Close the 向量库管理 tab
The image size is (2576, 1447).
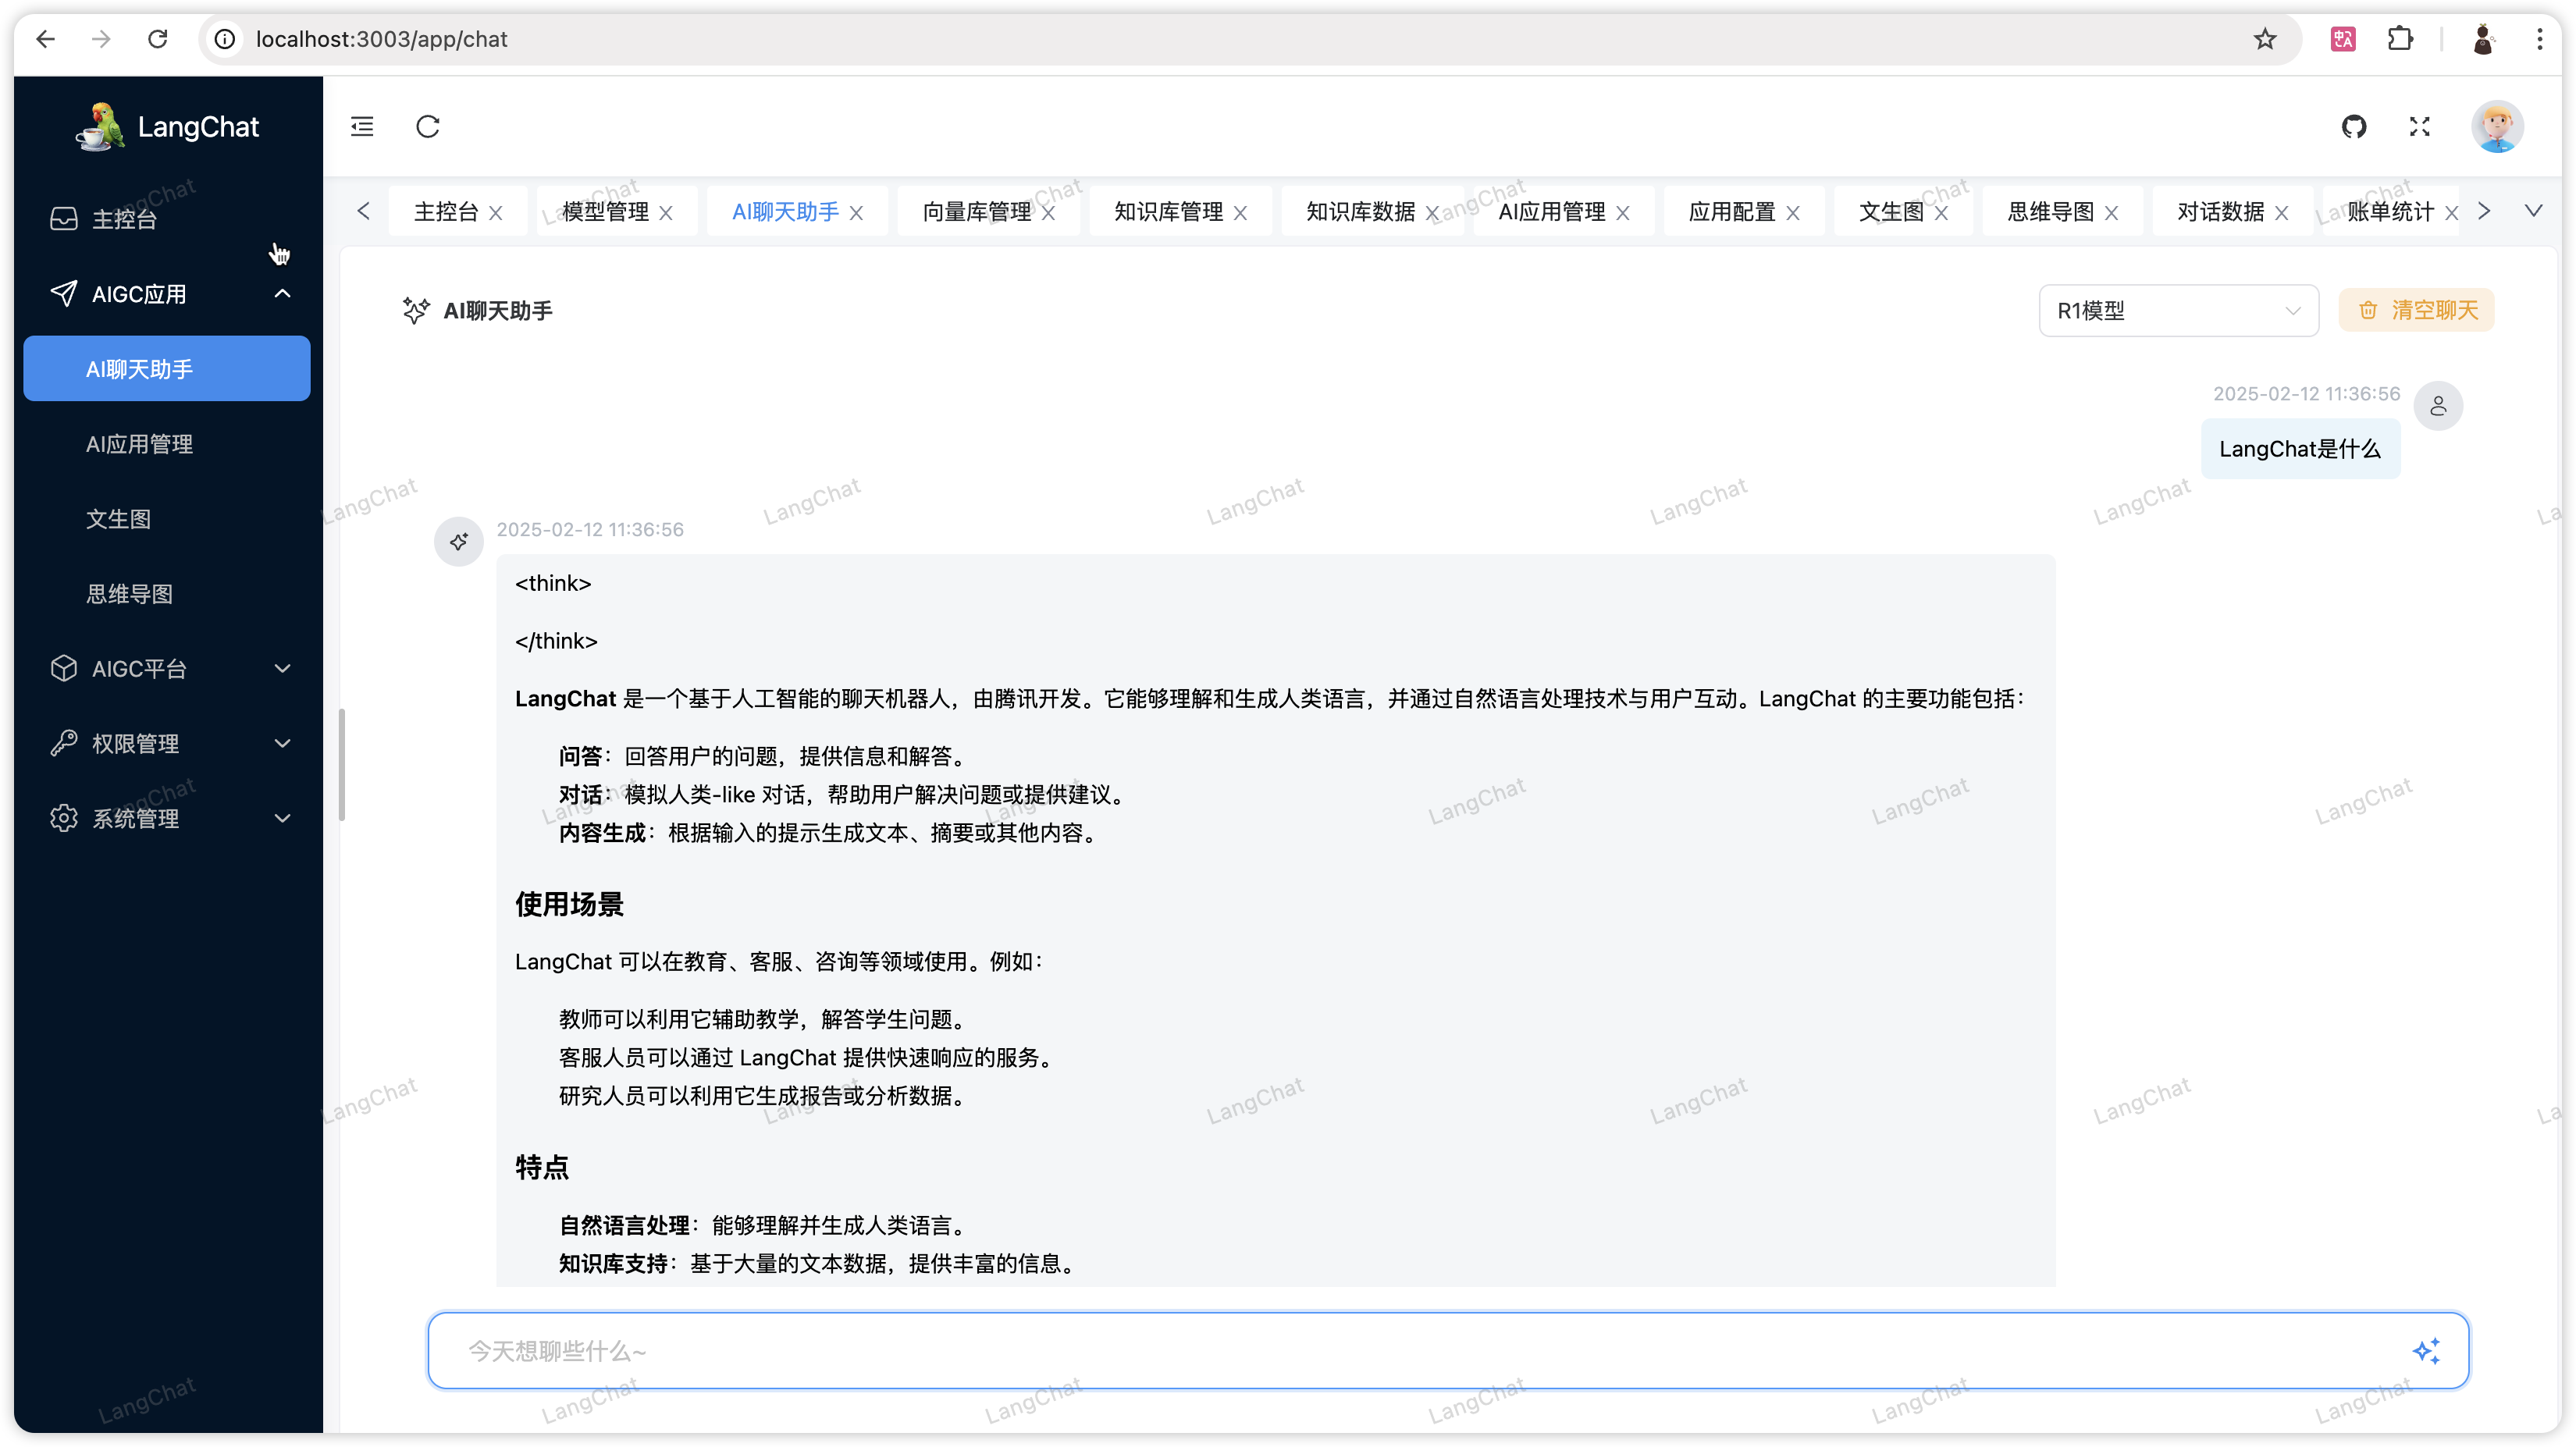click(x=1049, y=213)
